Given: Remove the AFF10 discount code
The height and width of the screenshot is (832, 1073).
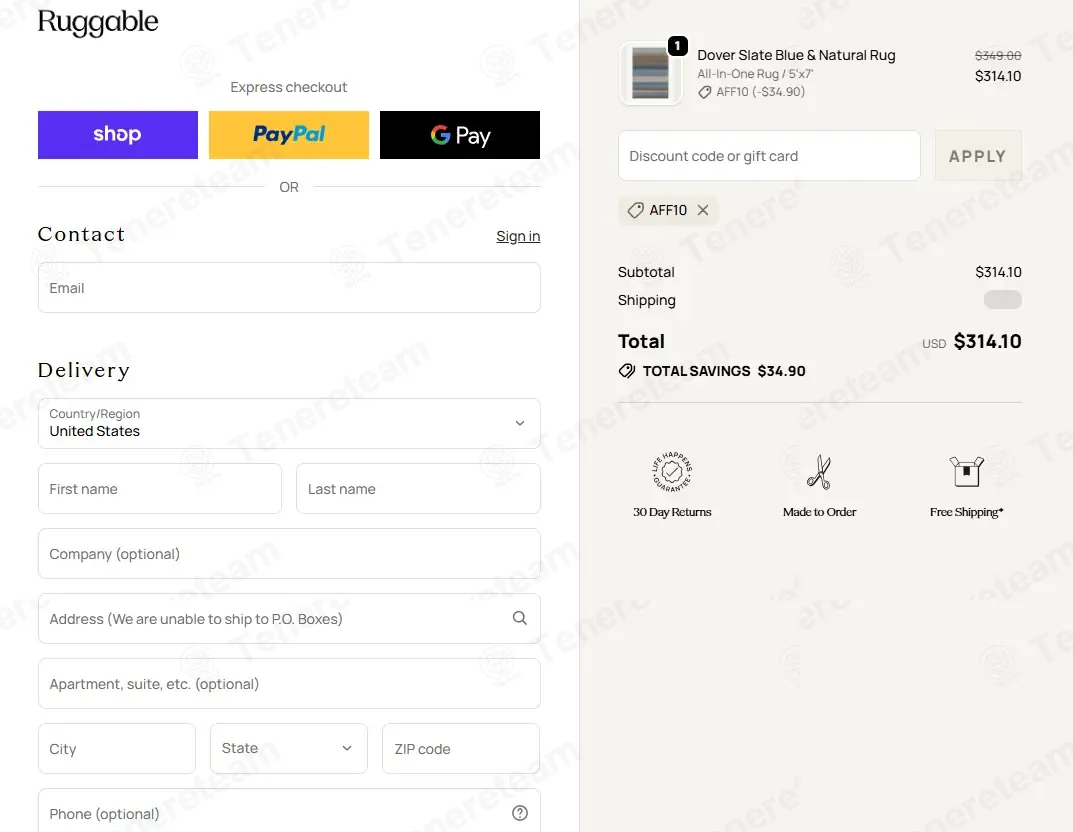Looking at the screenshot, I should click(703, 210).
